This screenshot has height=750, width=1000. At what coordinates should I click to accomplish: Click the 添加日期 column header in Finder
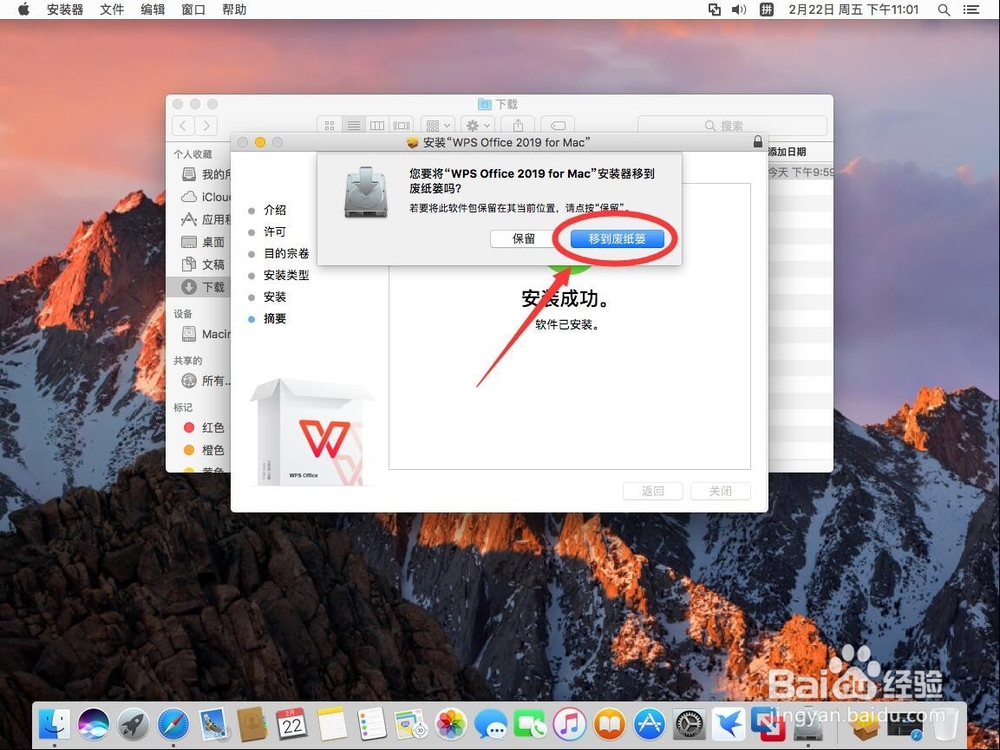(x=787, y=152)
